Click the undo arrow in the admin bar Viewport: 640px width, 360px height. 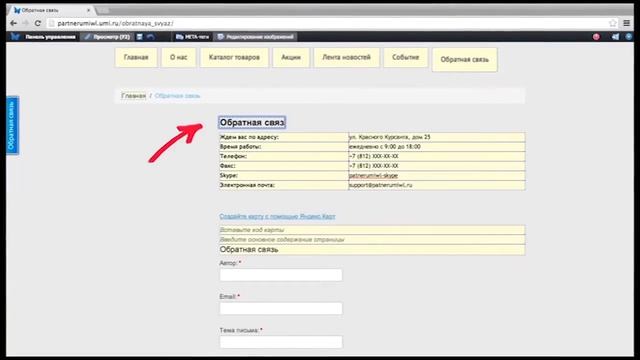point(151,37)
